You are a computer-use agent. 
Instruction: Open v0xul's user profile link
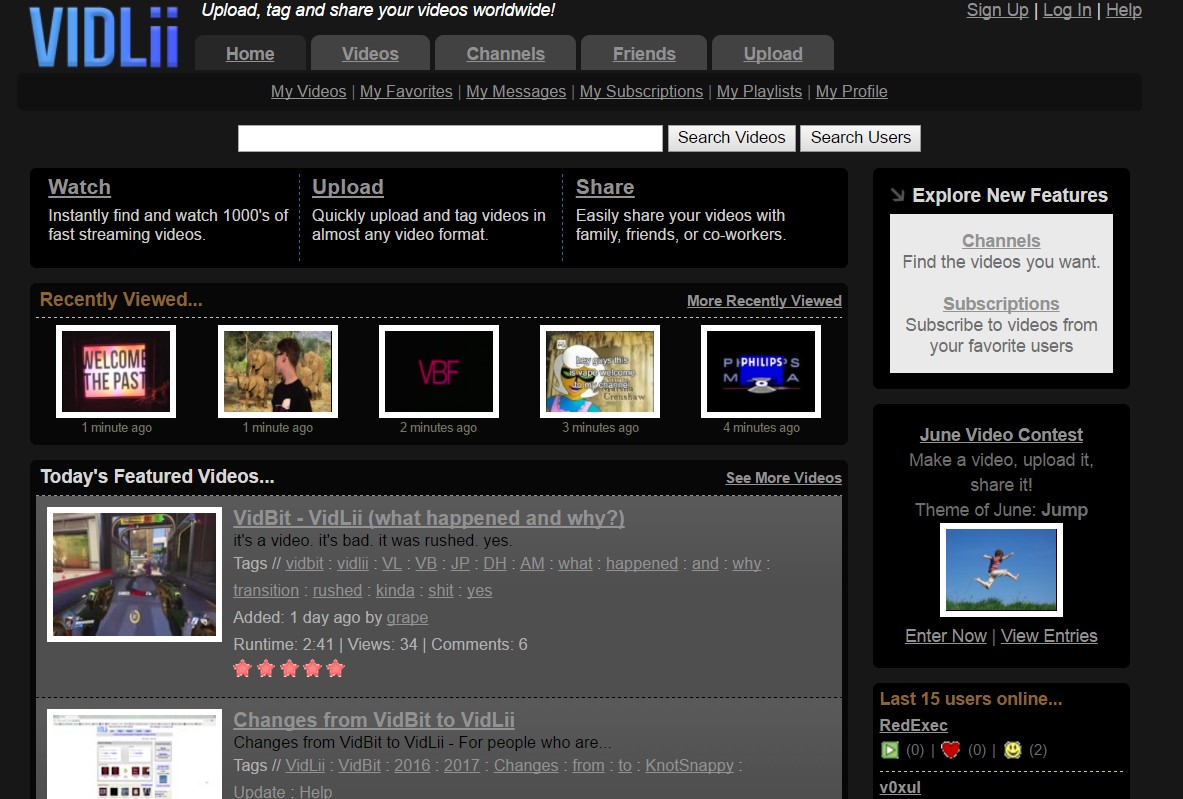point(900,787)
